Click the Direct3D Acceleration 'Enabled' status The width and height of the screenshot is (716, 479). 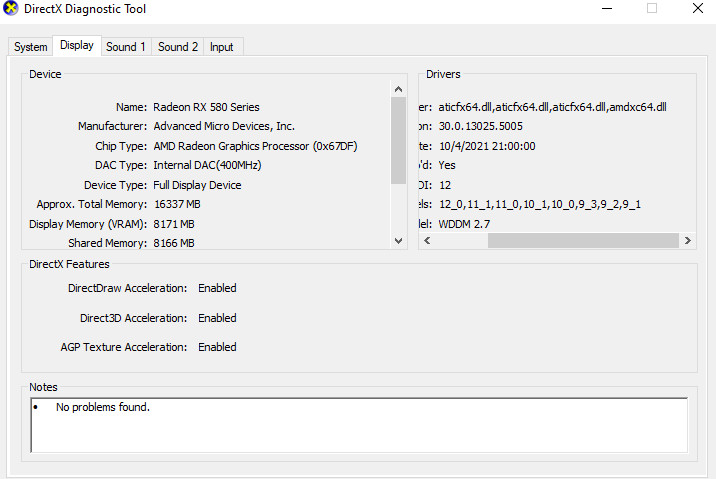tap(217, 318)
